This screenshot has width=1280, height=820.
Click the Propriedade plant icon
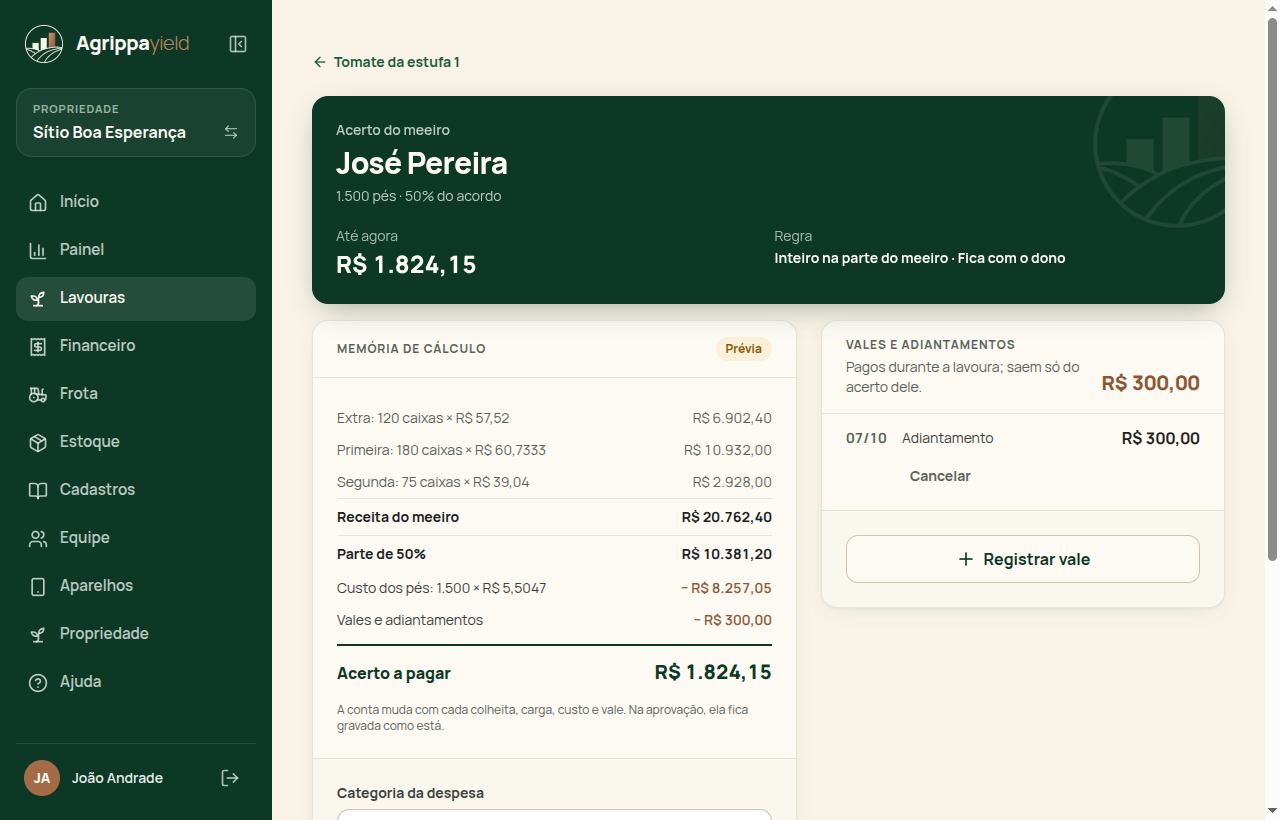(x=38, y=634)
